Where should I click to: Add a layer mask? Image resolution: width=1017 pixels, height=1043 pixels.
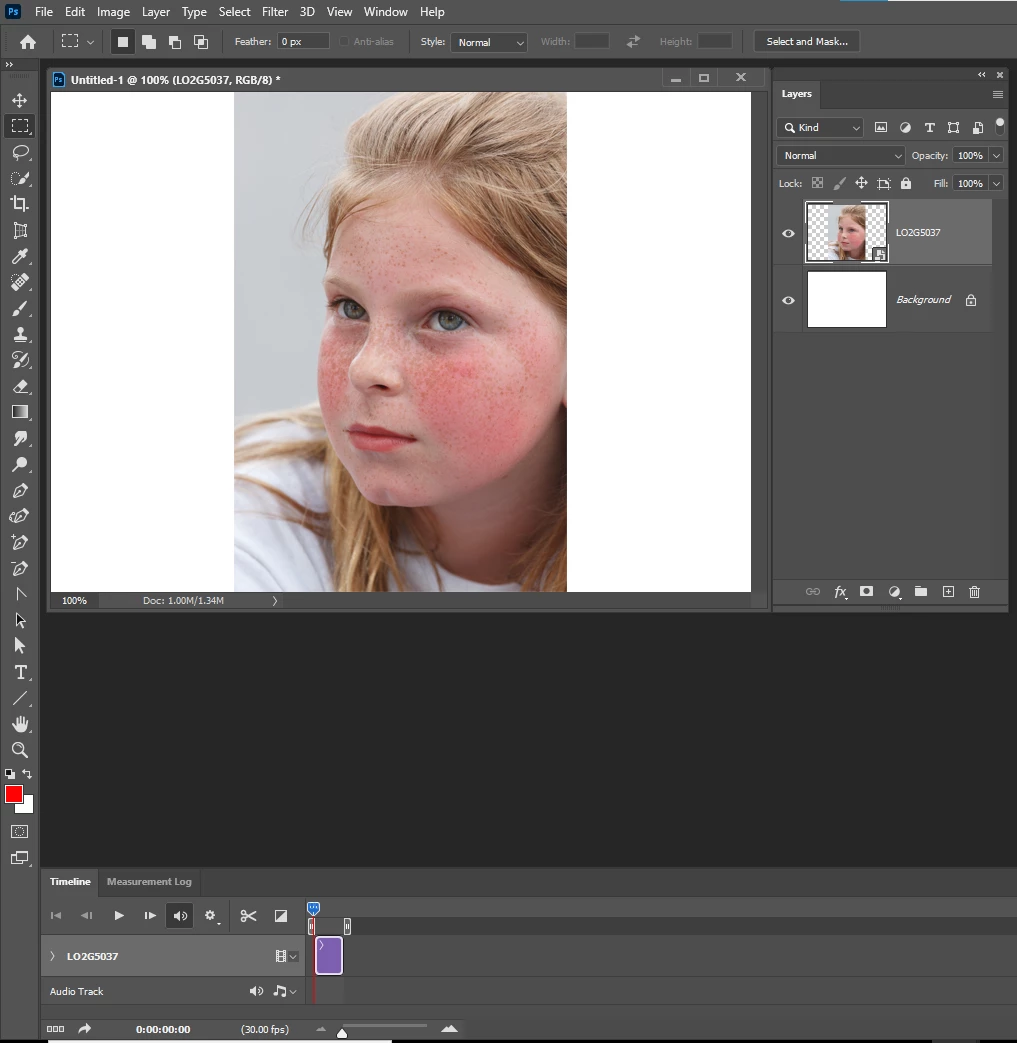[866, 591]
